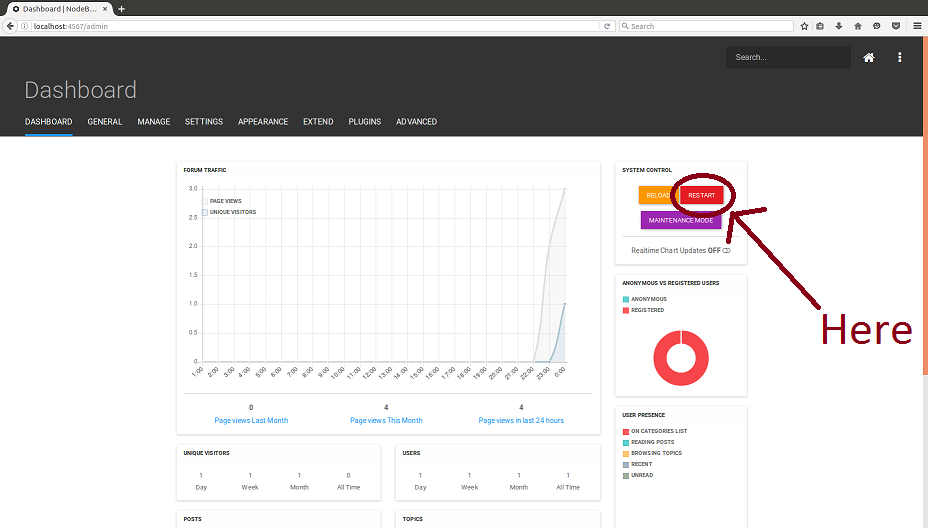This screenshot has height=528, width=928.
Task: Reload the page with the refresh icon
Action: click(607, 26)
